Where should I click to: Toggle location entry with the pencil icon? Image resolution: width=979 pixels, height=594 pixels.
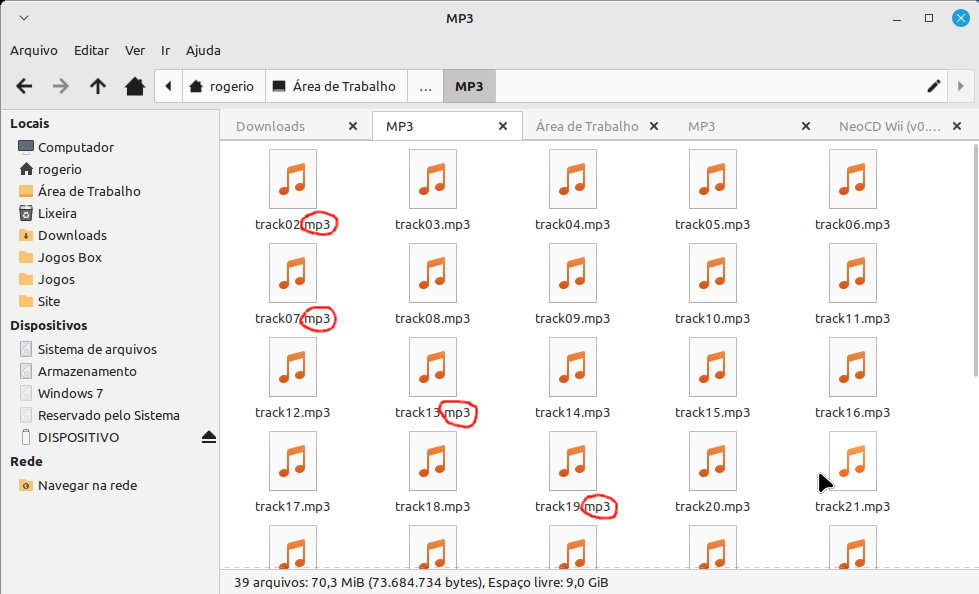point(934,86)
